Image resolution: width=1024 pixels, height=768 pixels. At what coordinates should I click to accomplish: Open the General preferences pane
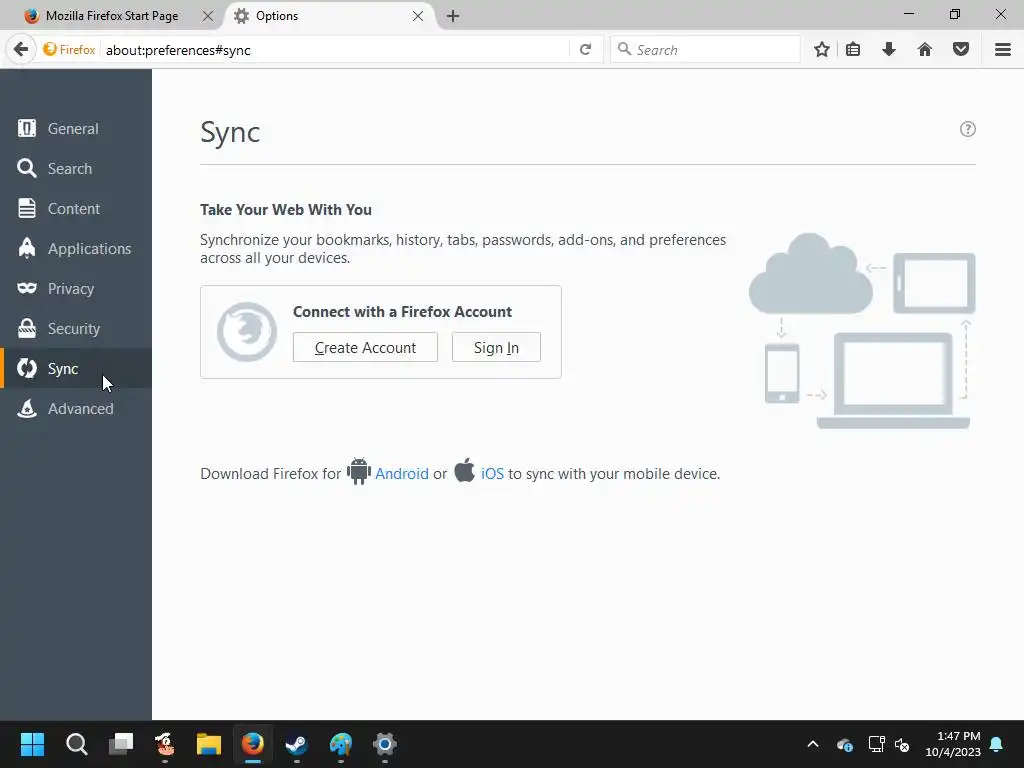(x=76, y=129)
